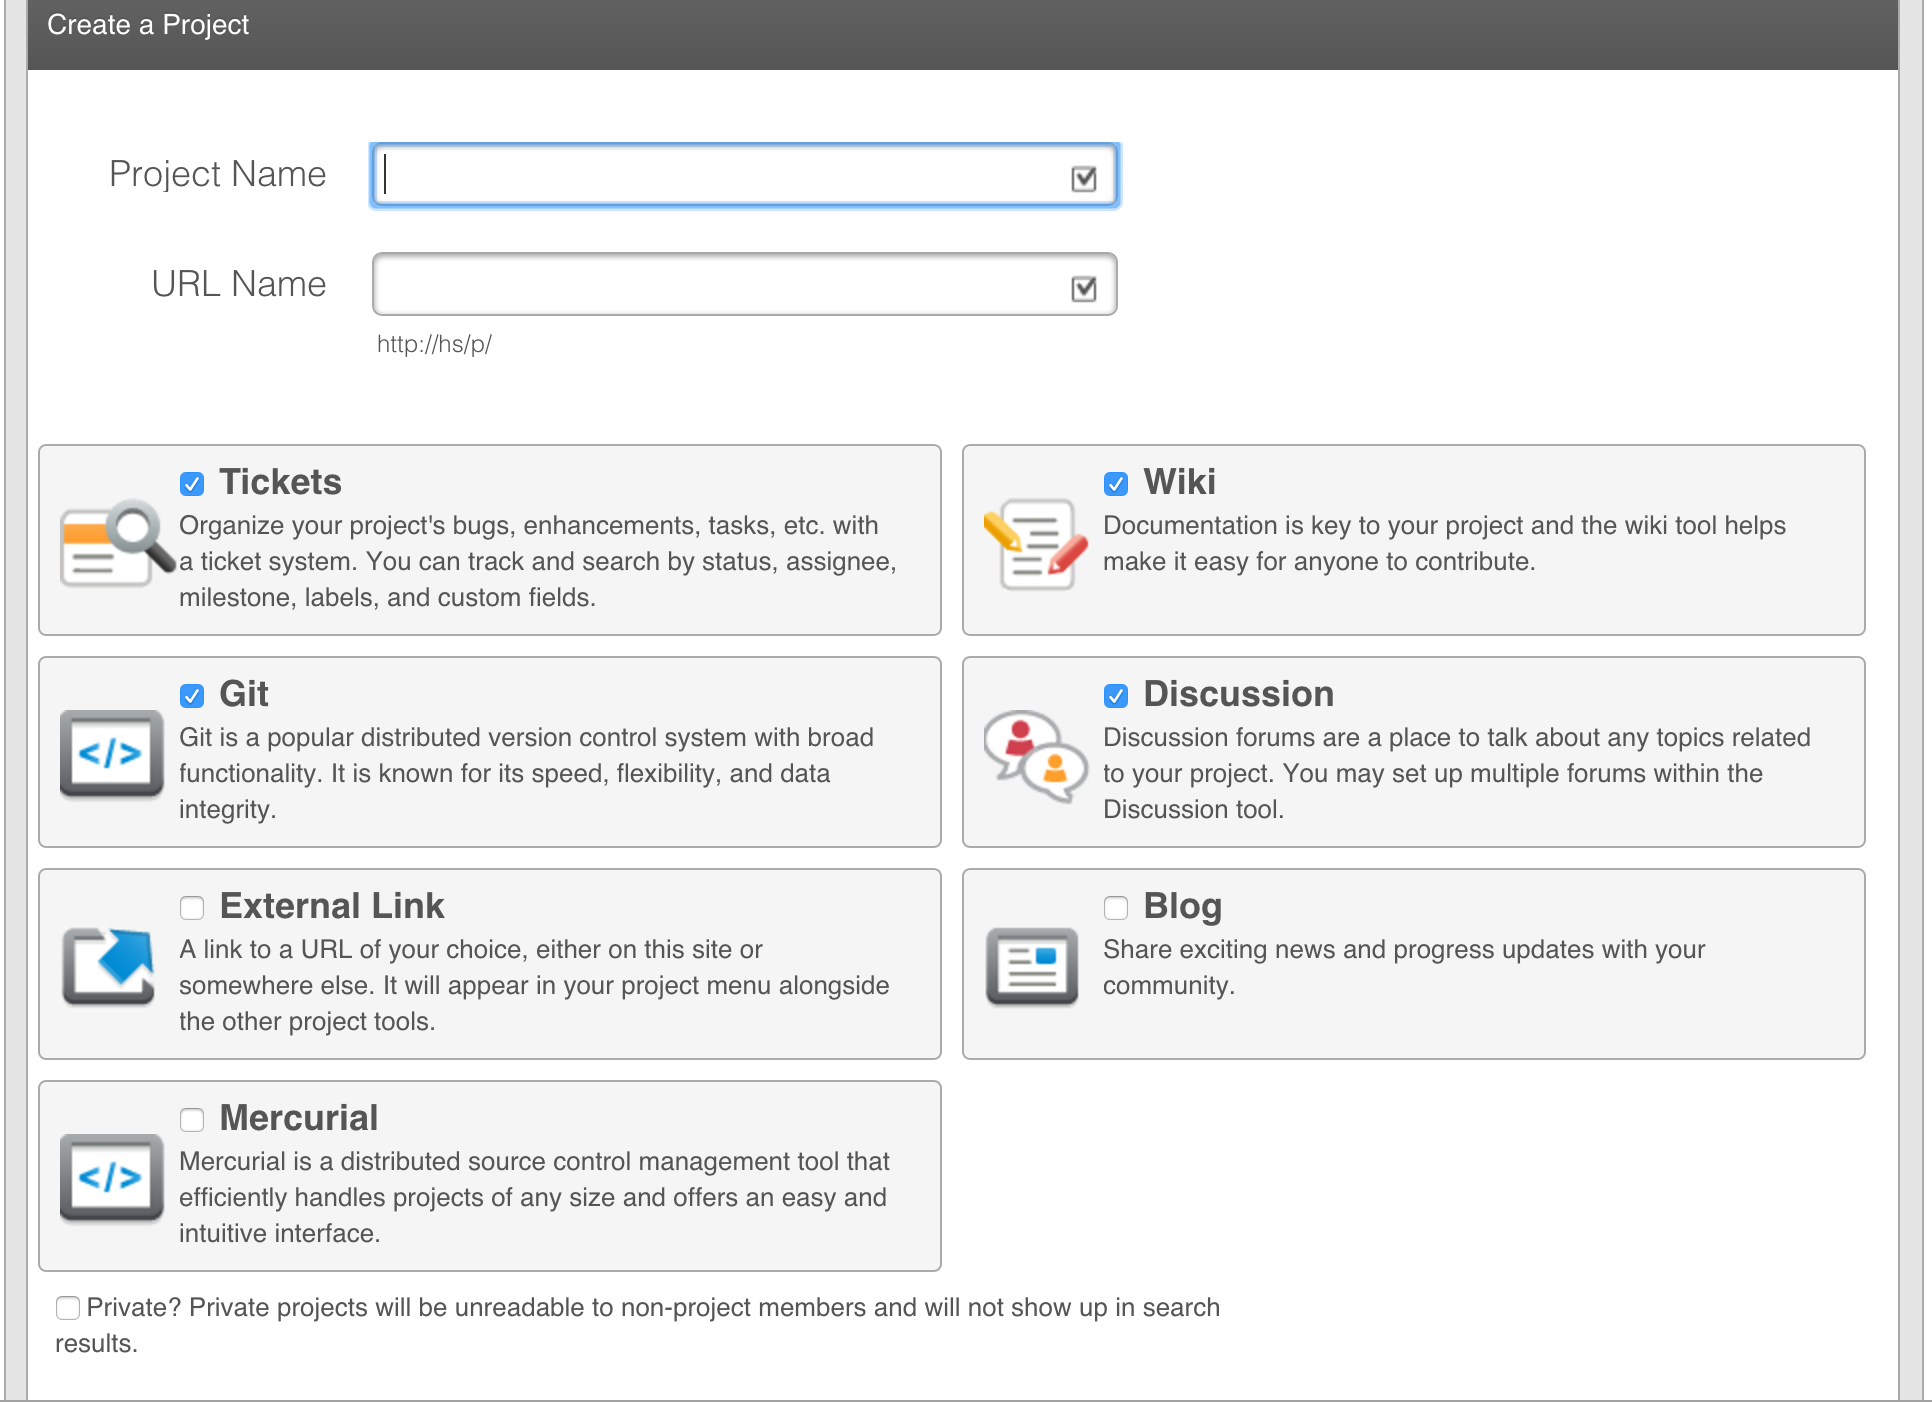Click the Blog newspaper icon
This screenshot has width=1932, height=1402.
coord(1031,966)
